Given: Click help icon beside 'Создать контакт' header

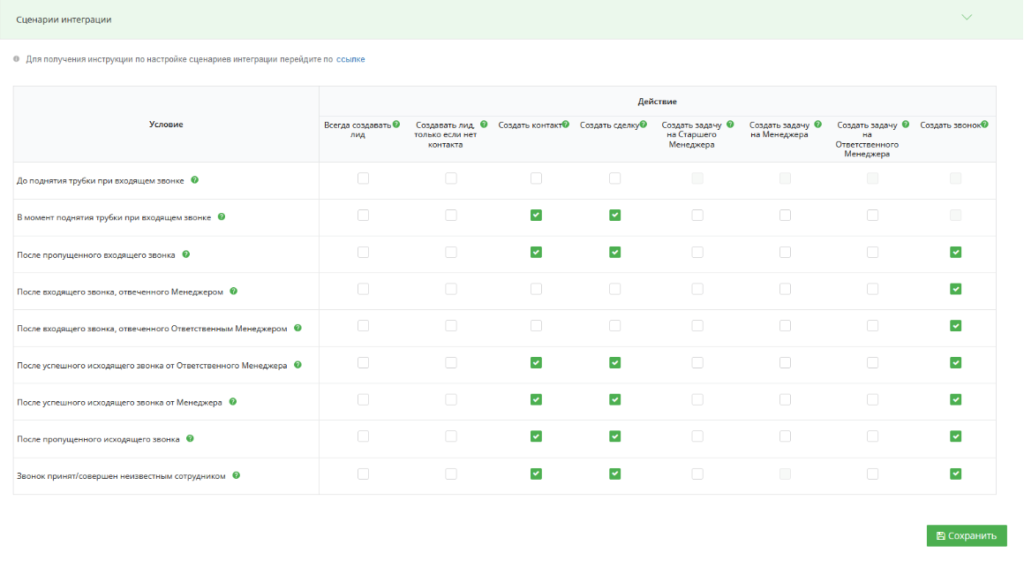Looking at the screenshot, I should [x=566, y=124].
